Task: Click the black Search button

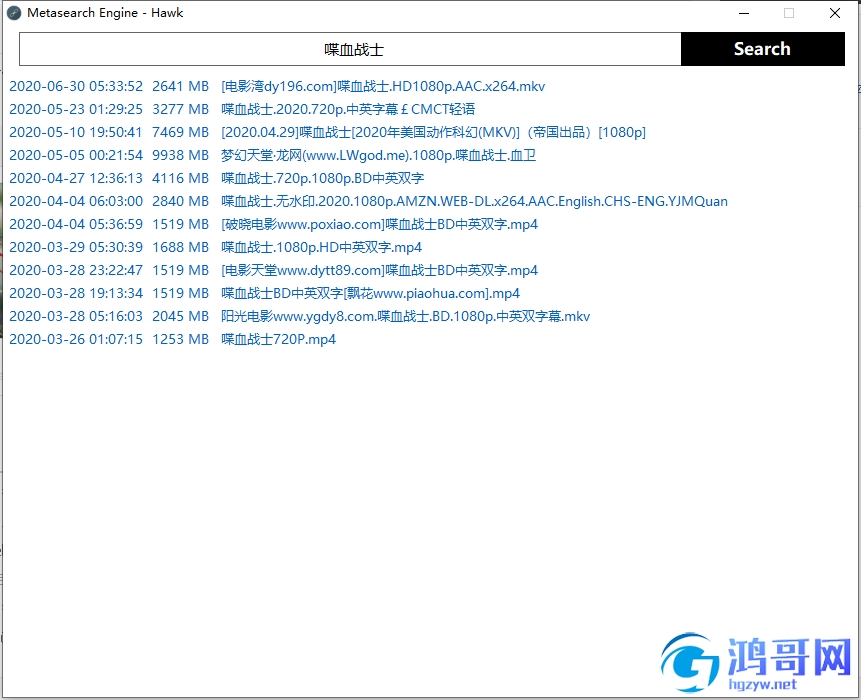Action: (762, 49)
